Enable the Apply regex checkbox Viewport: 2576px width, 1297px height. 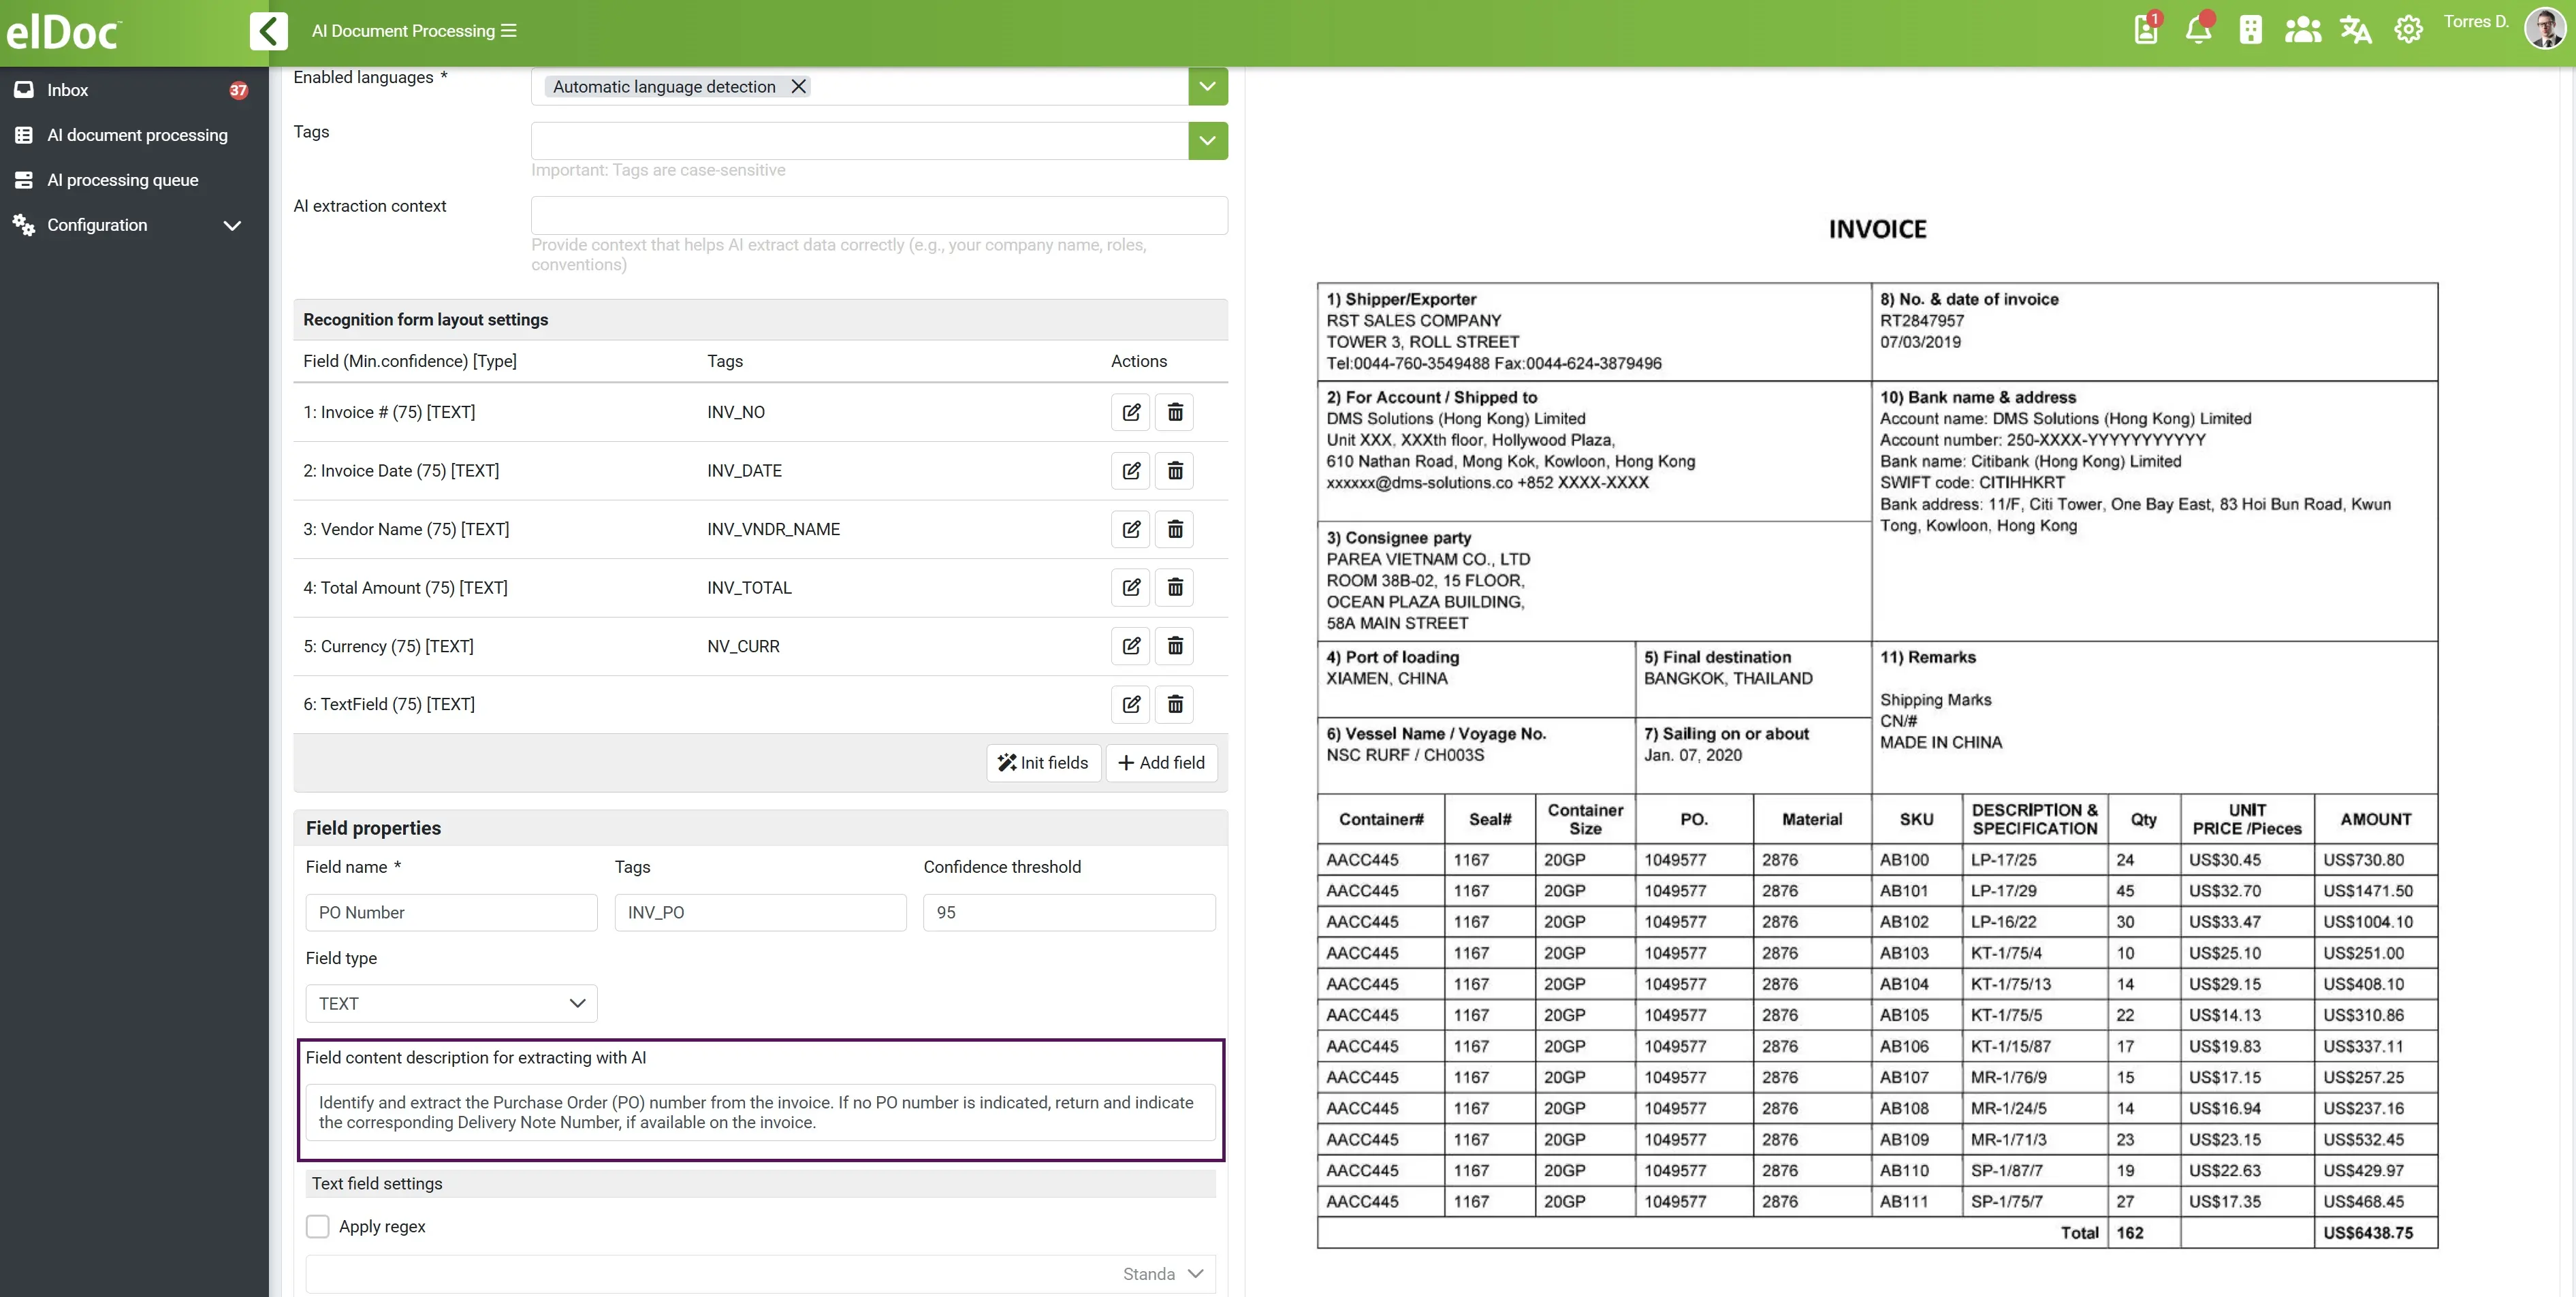point(318,1226)
